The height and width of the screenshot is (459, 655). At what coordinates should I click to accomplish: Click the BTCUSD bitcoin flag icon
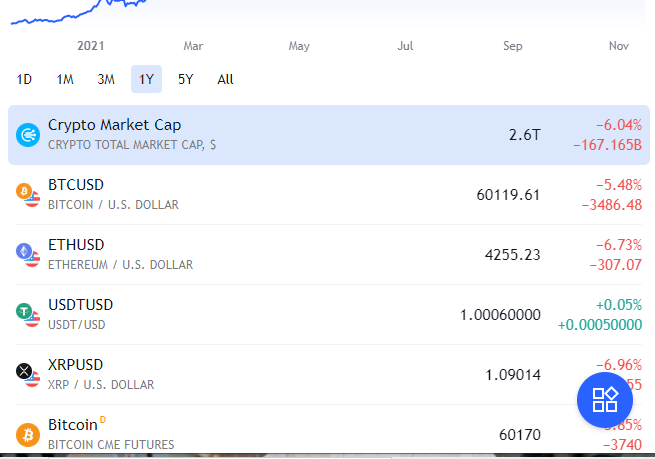[x=28, y=195]
